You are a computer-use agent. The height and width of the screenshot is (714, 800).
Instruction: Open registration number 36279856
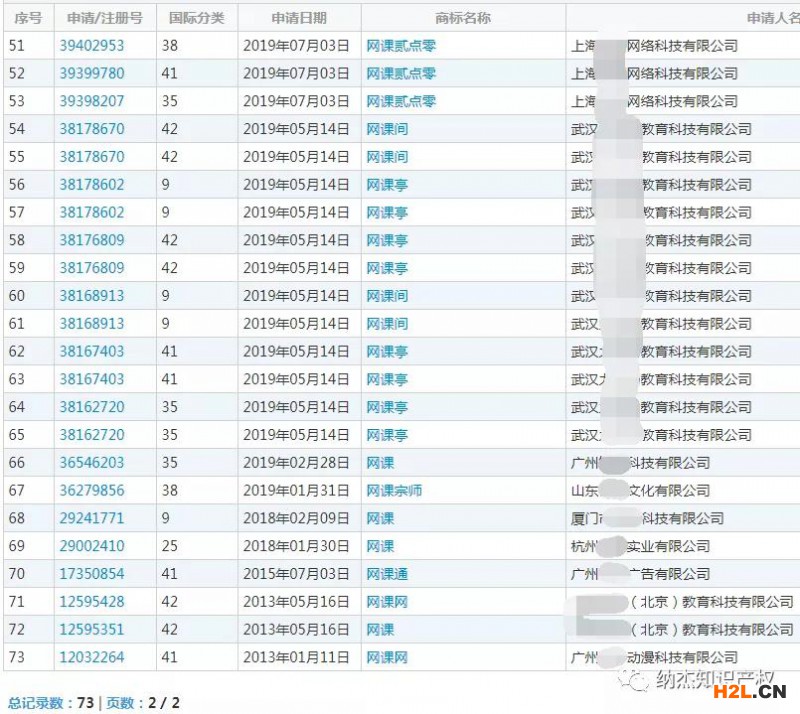click(92, 490)
